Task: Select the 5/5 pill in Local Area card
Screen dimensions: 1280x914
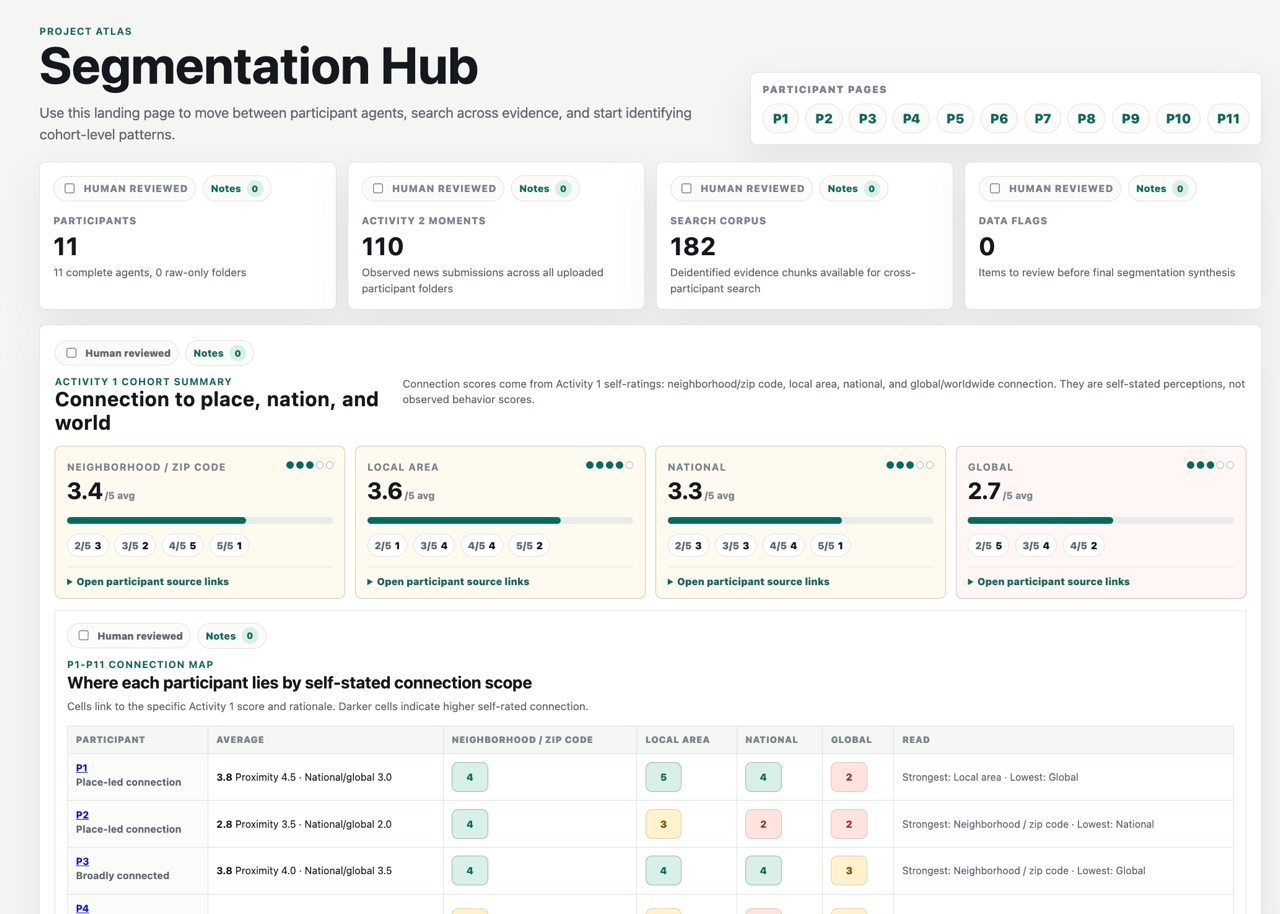Action: 530,546
